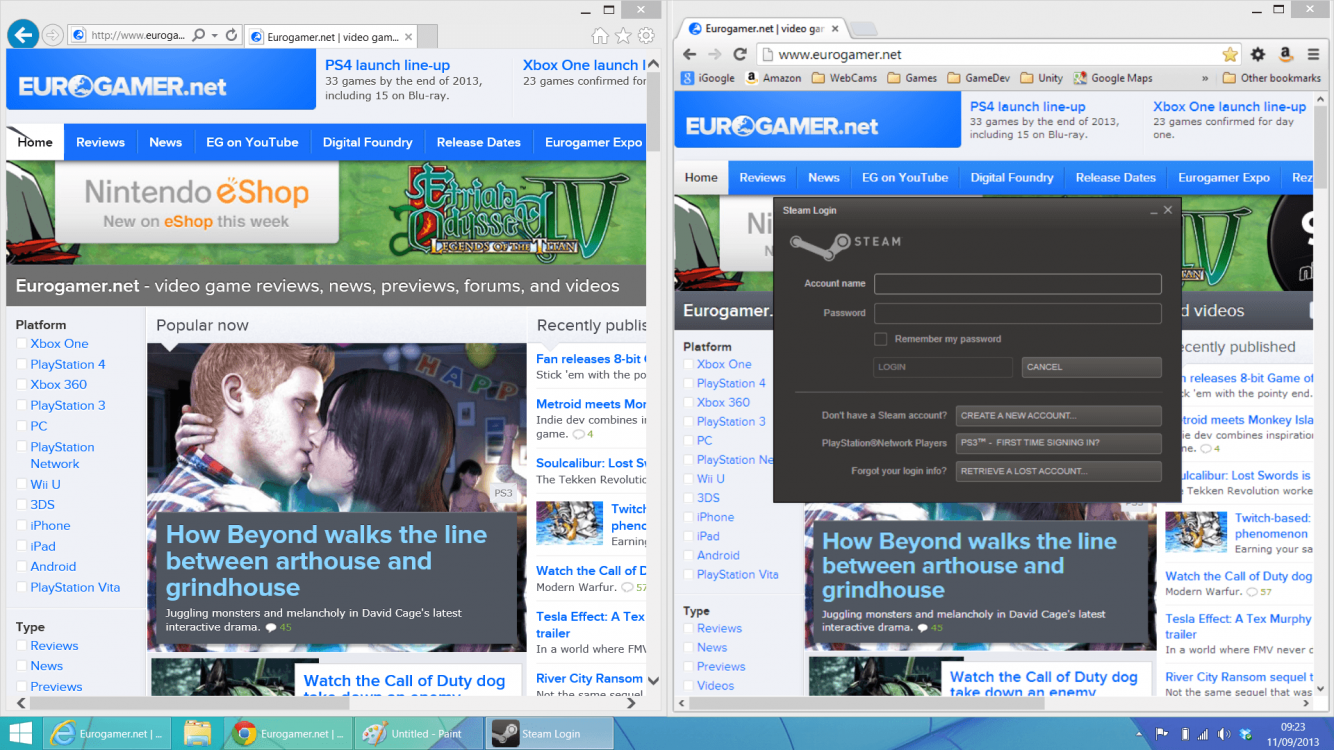1334x750 pixels.
Task: Click the gear extension icon in Chrome toolbar
Action: (1258, 55)
